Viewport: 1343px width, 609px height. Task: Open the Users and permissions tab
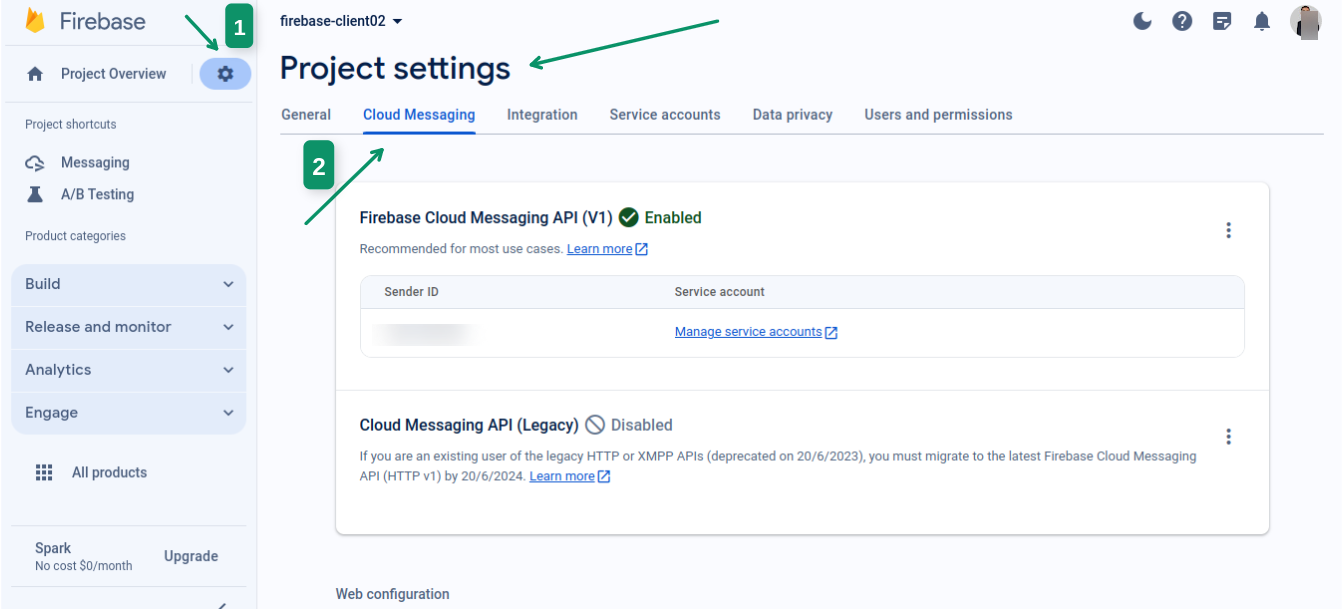pos(938,115)
